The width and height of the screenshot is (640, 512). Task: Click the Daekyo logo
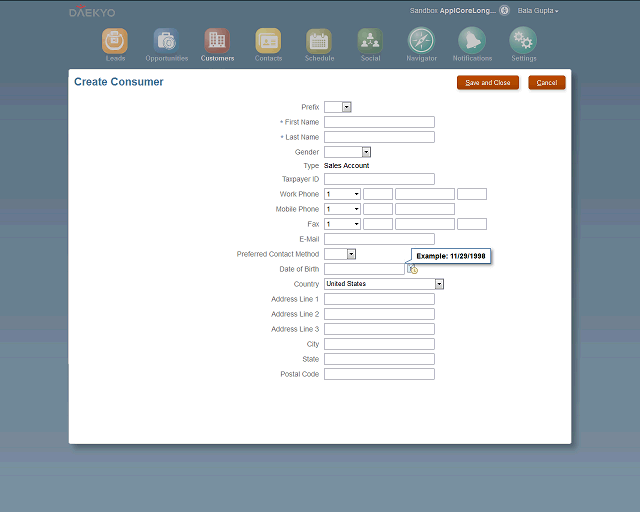point(92,11)
